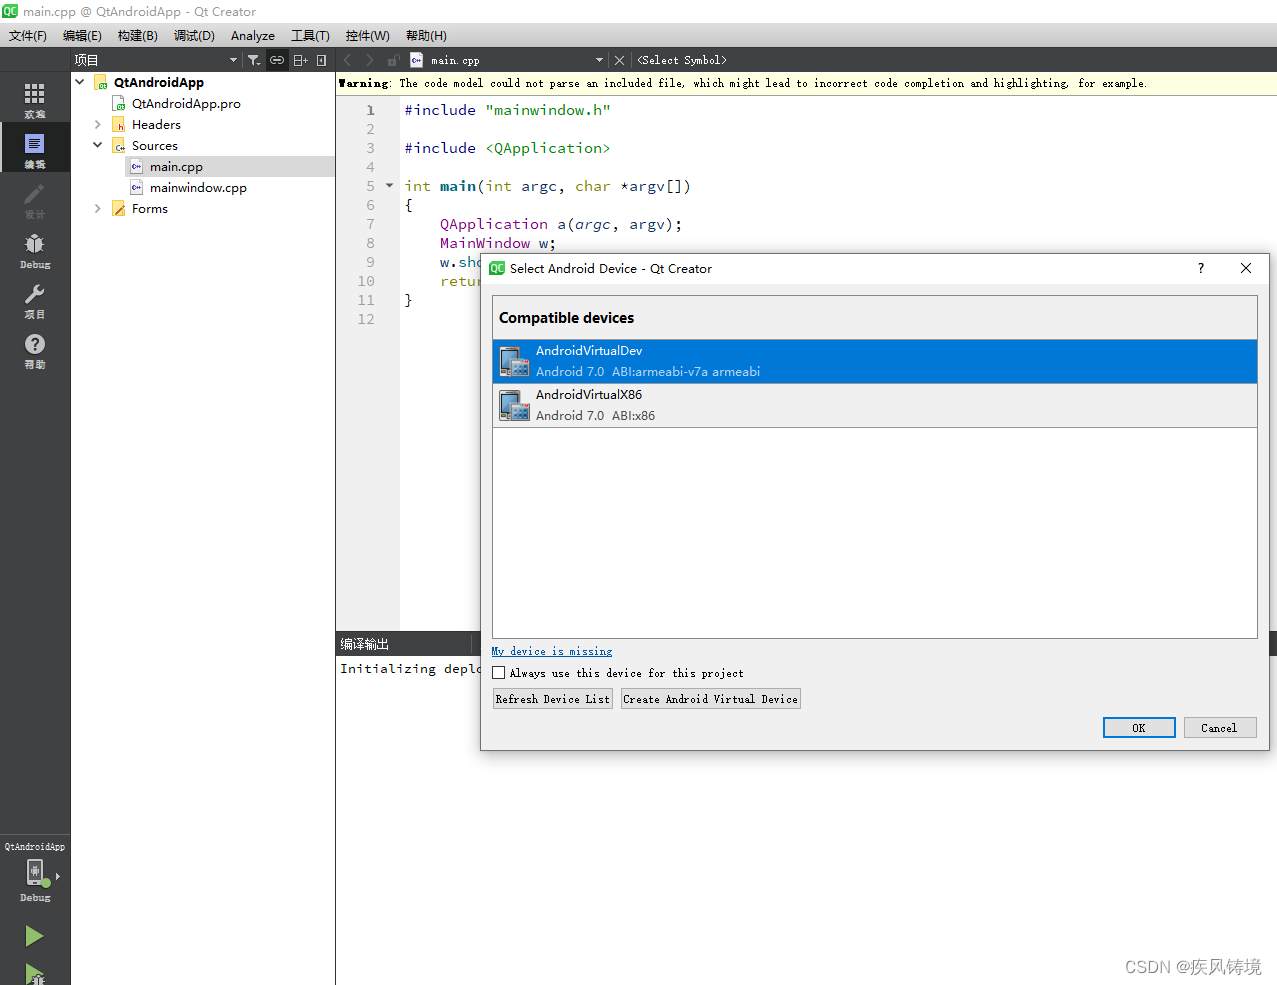Image resolution: width=1277 pixels, height=985 pixels.
Task: Expand the Headers folder
Action: coord(97,124)
